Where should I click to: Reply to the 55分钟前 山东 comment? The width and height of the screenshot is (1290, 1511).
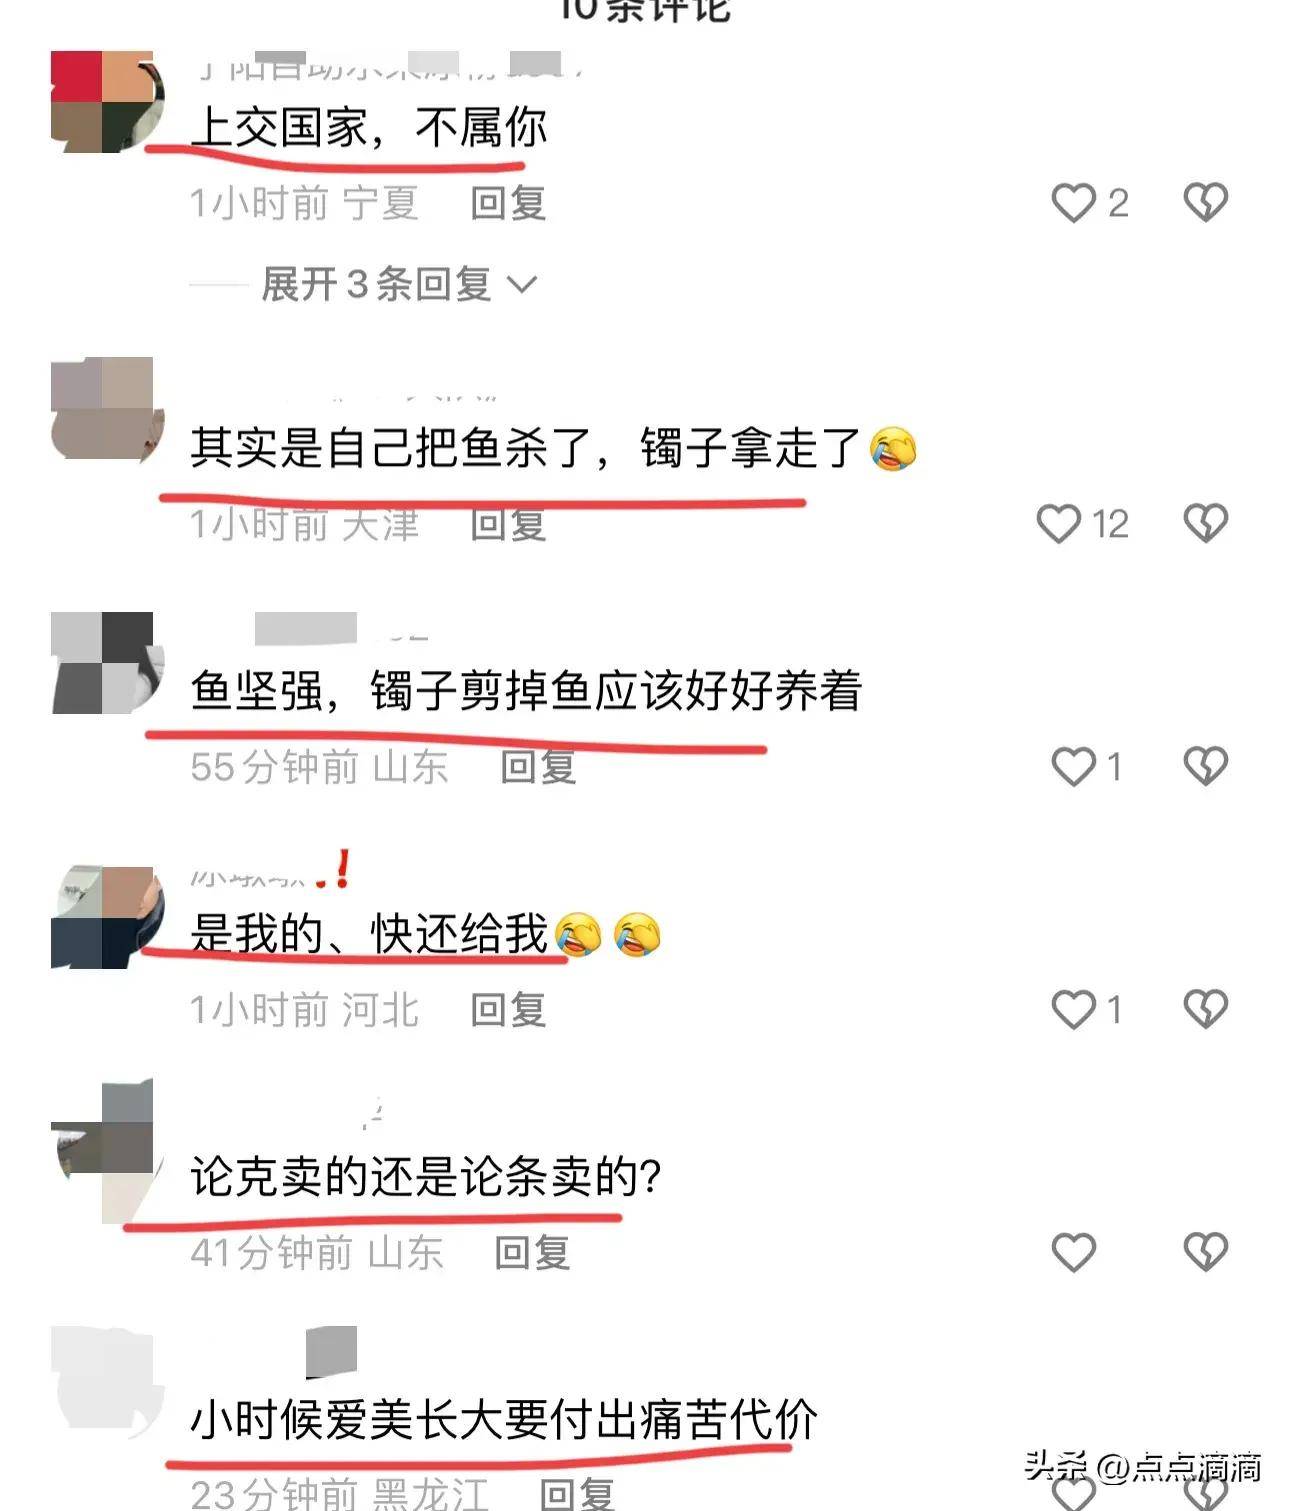[538, 767]
